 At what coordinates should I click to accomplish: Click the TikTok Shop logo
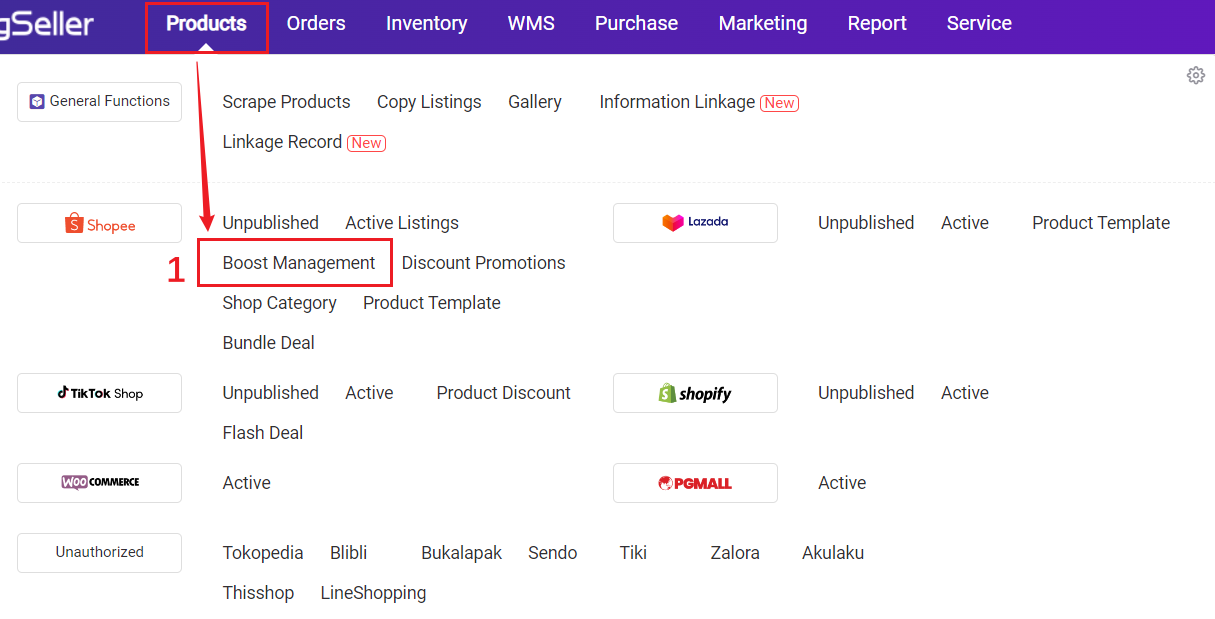pos(99,393)
